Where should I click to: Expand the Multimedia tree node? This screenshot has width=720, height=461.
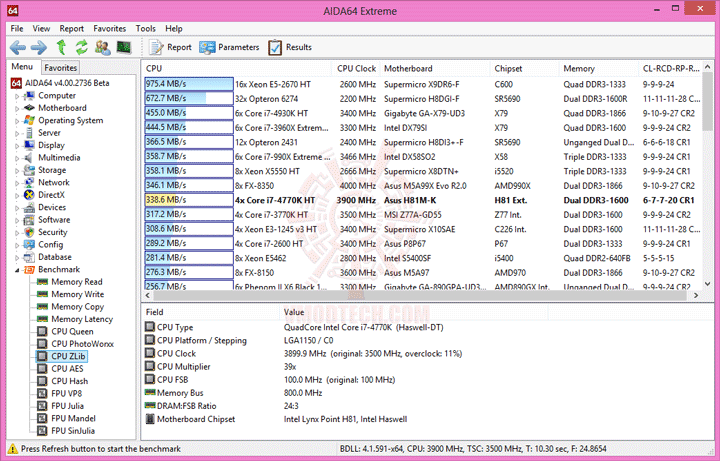(x=17, y=158)
